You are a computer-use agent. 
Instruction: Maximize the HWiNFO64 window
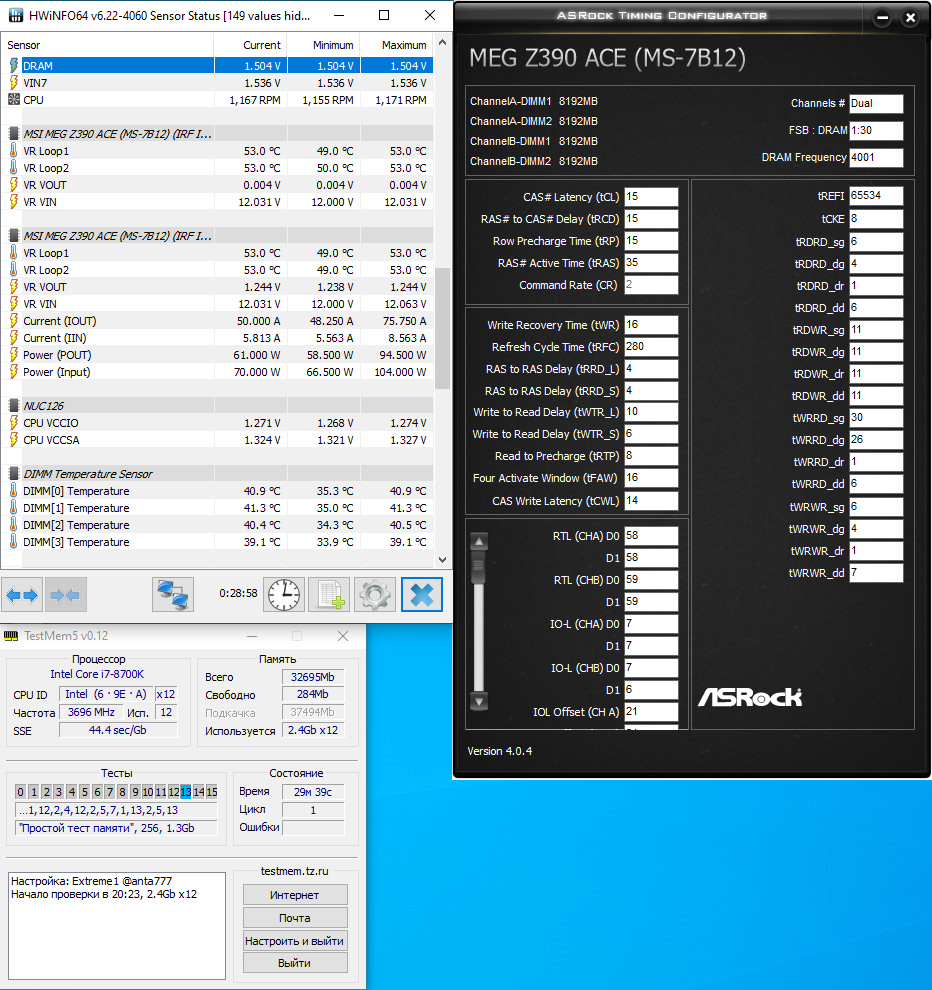tap(384, 15)
